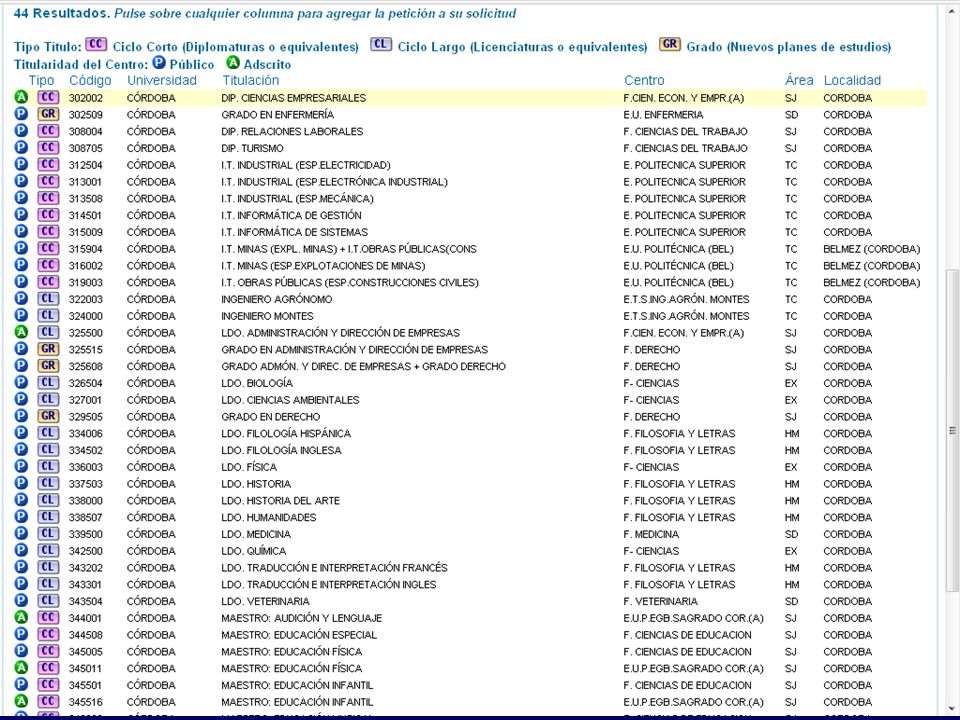Click the CL badge for INGENIERO AGRÓNOMO
960x720 pixels.
click(48, 299)
